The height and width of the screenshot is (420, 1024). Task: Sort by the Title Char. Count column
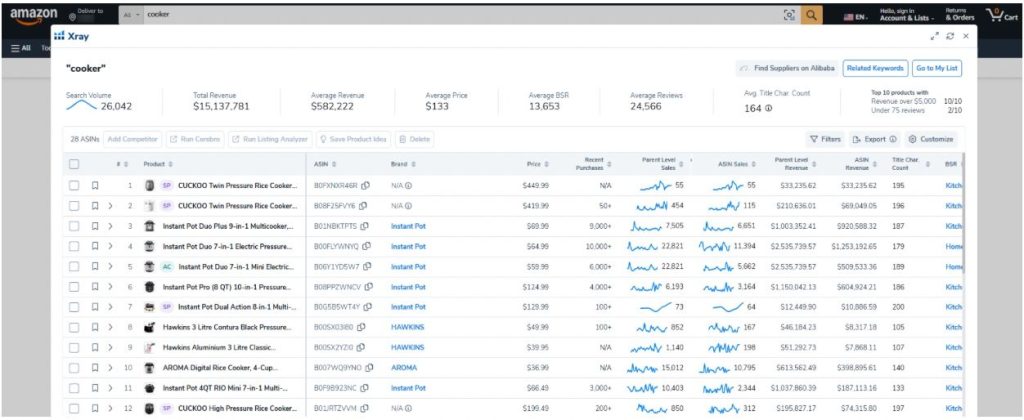(909, 164)
